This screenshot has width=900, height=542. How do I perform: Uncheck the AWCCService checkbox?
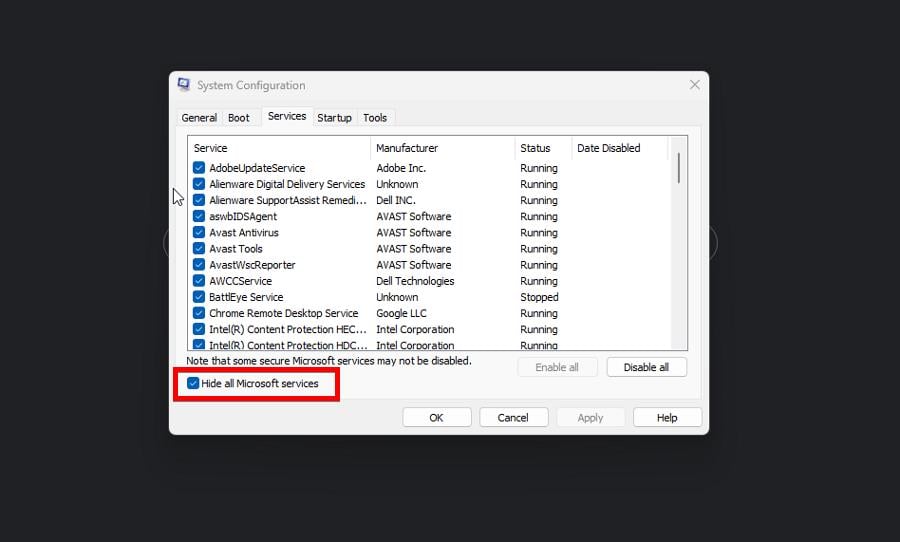[x=199, y=281]
